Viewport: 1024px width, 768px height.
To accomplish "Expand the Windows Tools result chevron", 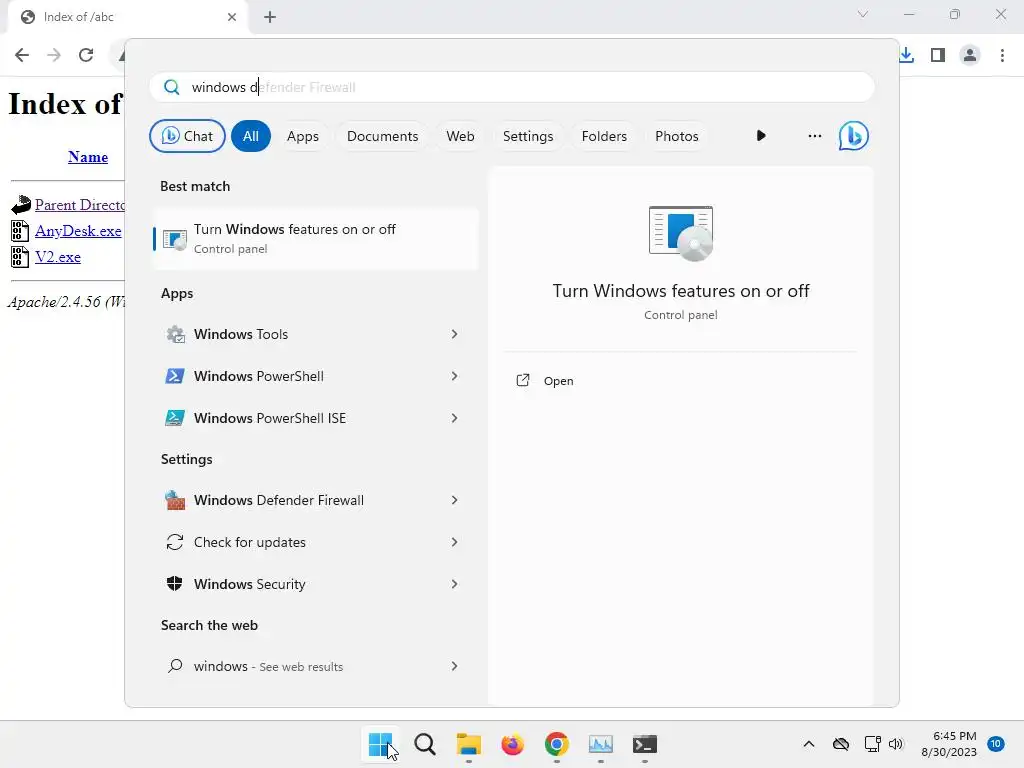I will [x=455, y=334].
